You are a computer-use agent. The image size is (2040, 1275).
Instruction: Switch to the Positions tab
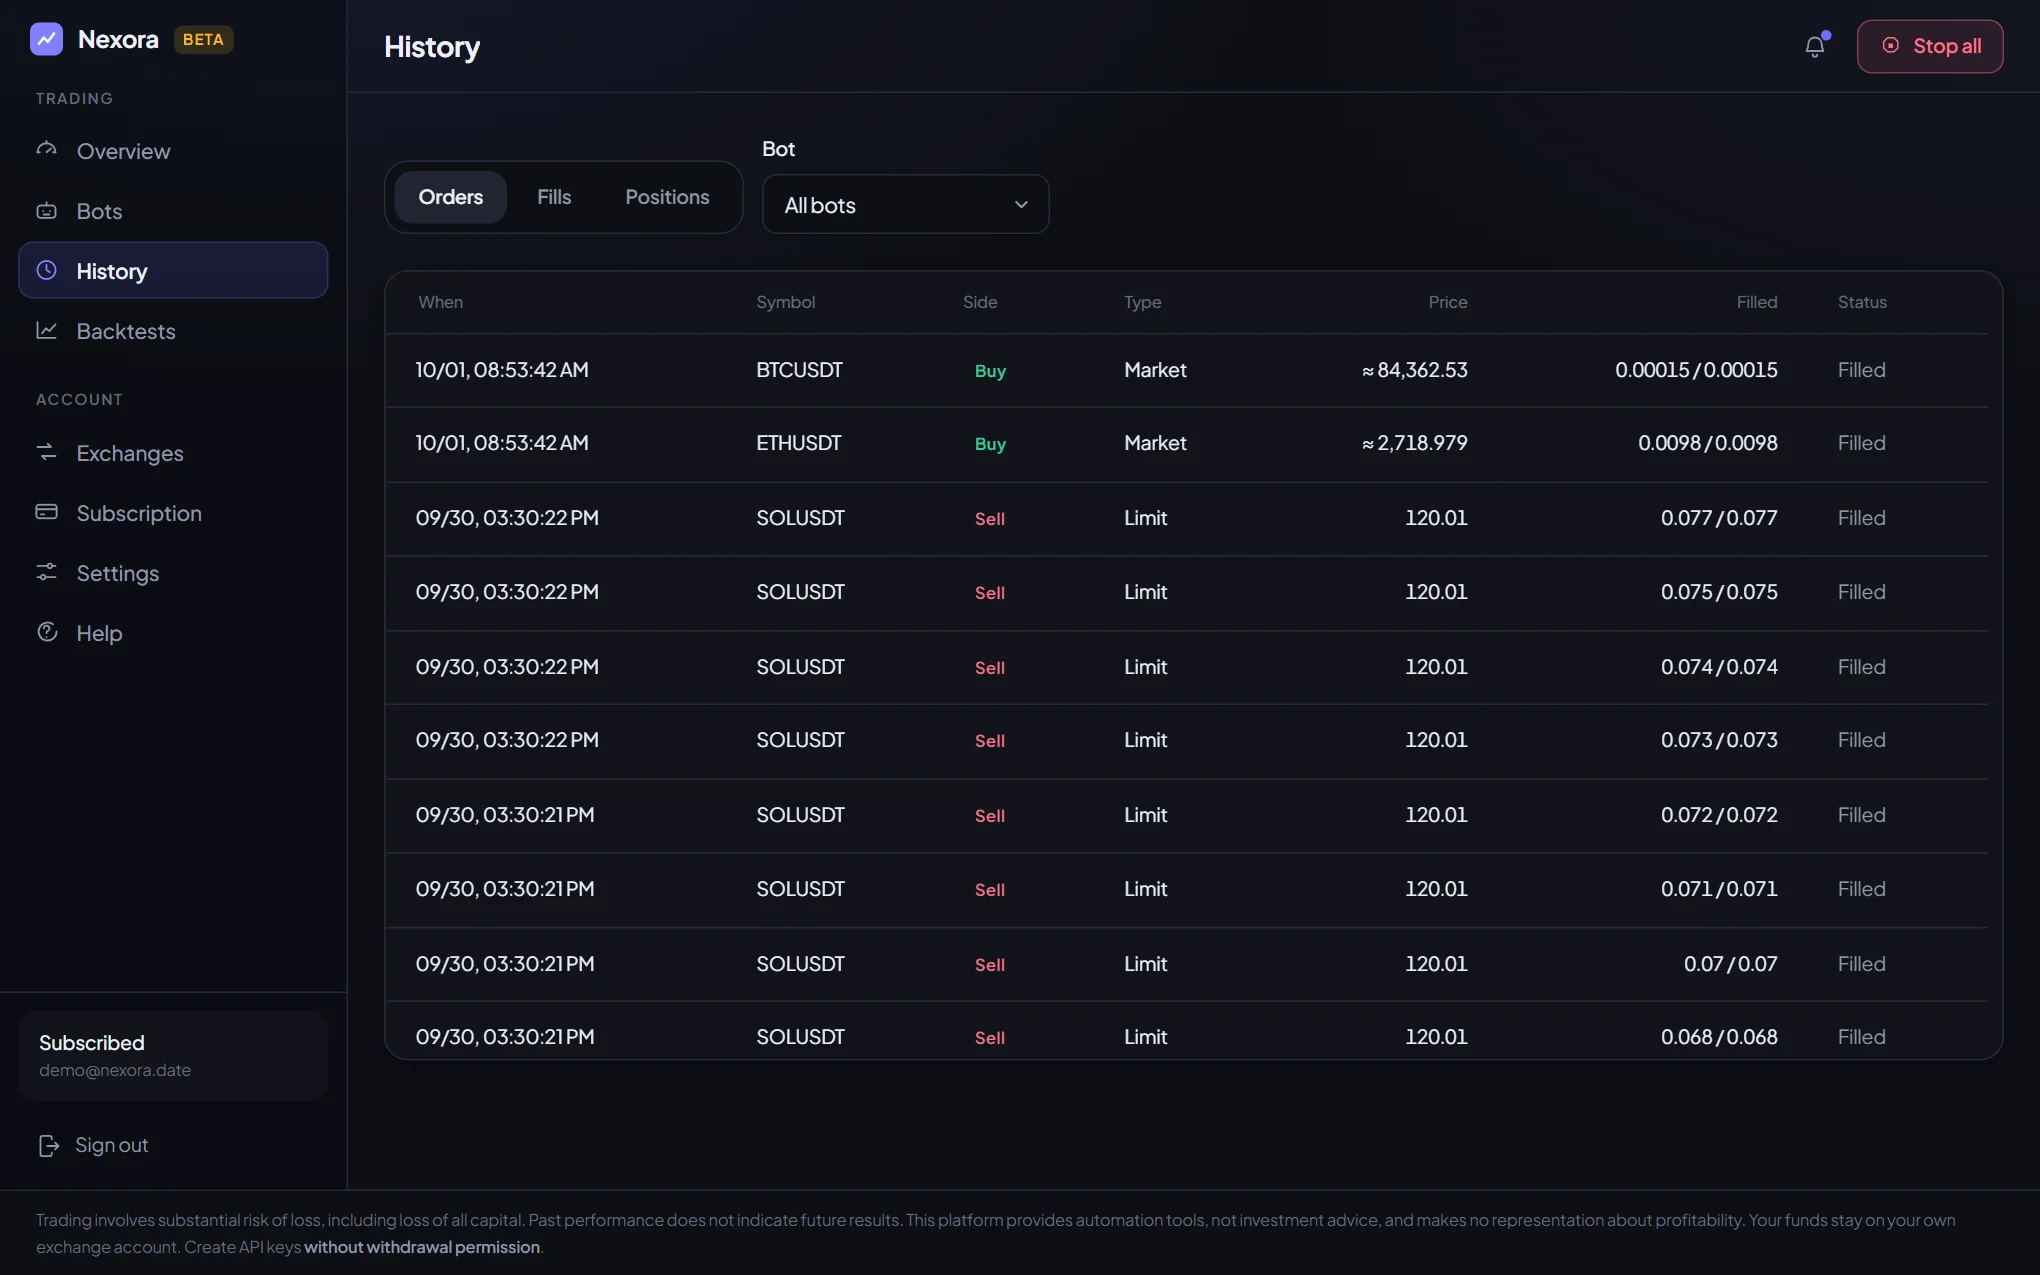(667, 197)
